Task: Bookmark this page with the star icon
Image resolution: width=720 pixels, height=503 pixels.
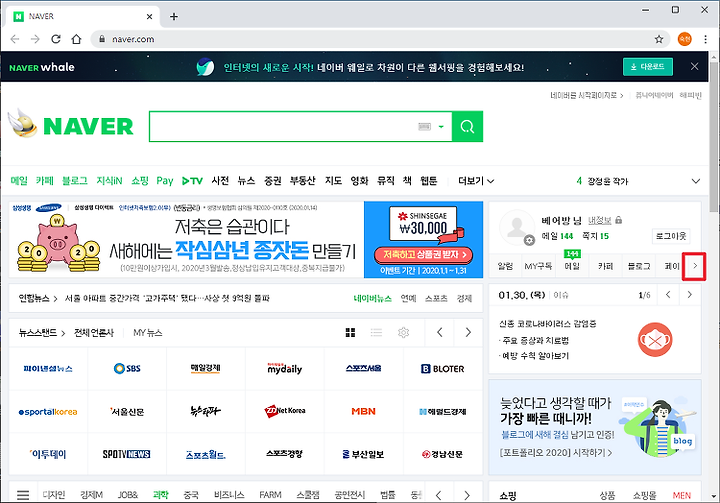Action: [659, 39]
